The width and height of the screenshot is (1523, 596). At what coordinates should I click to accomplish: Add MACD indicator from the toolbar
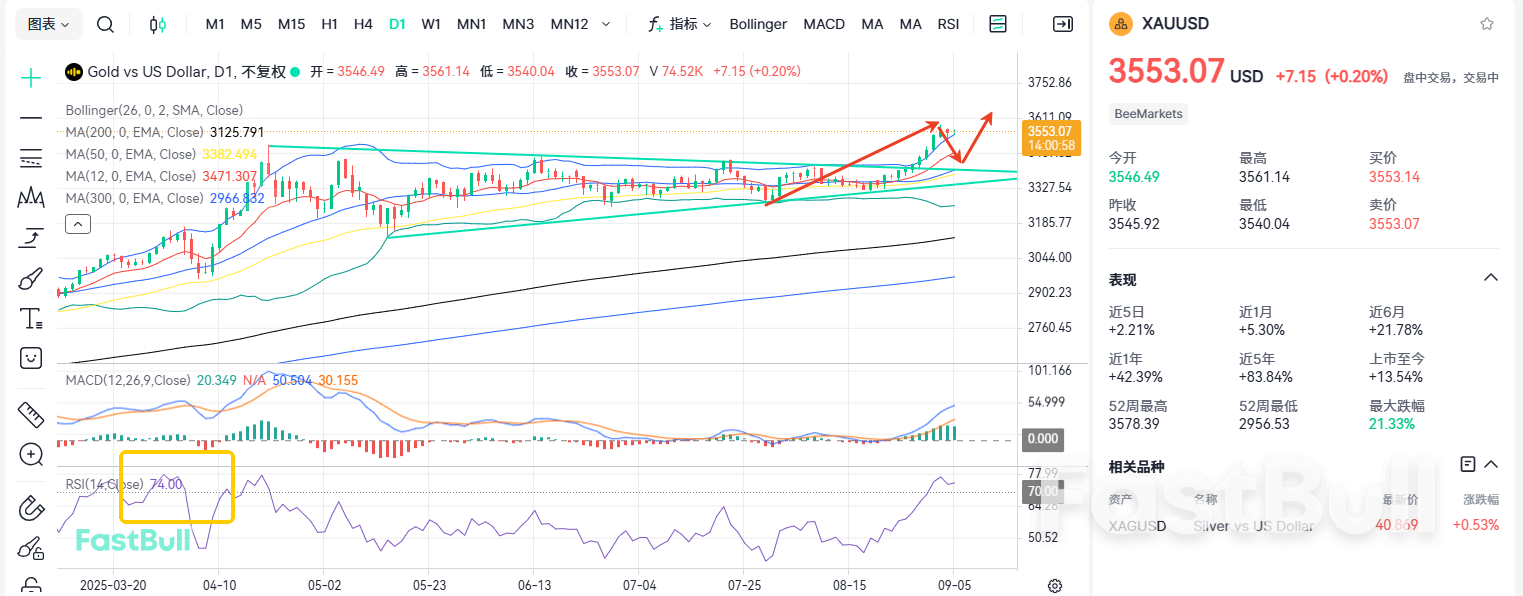coord(824,24)
